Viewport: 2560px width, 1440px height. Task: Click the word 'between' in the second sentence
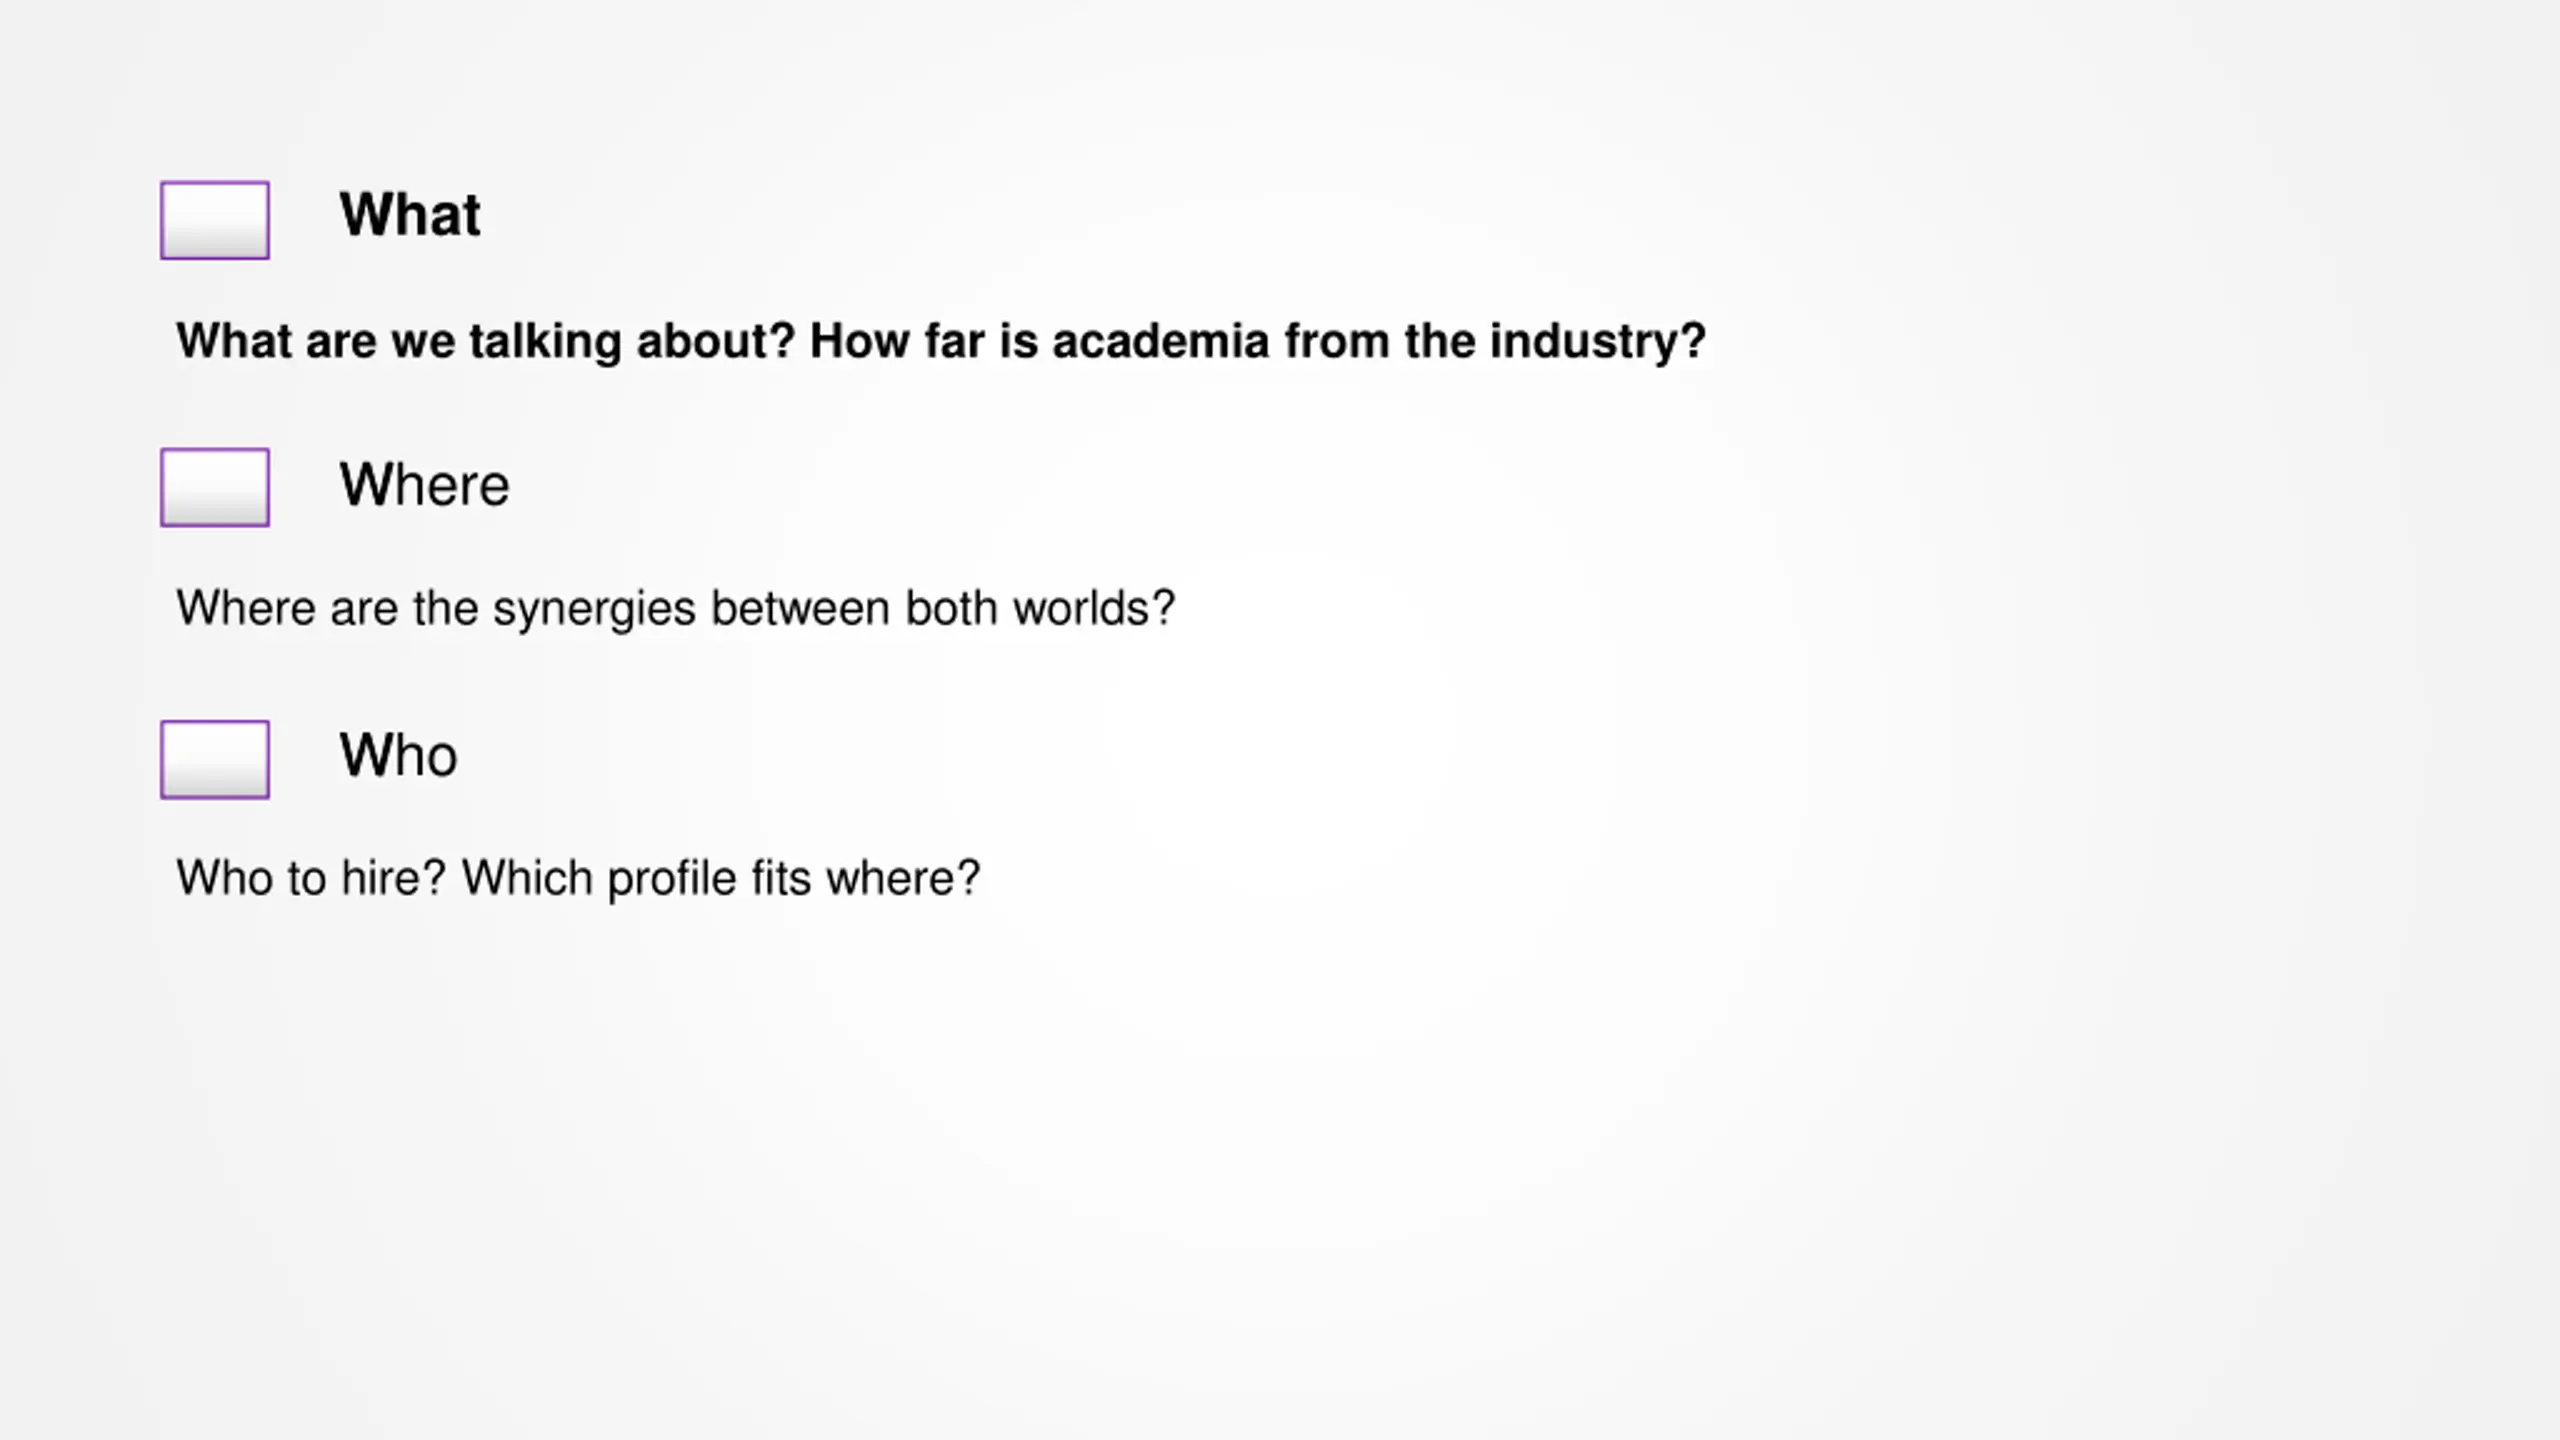tap(800, 608)
